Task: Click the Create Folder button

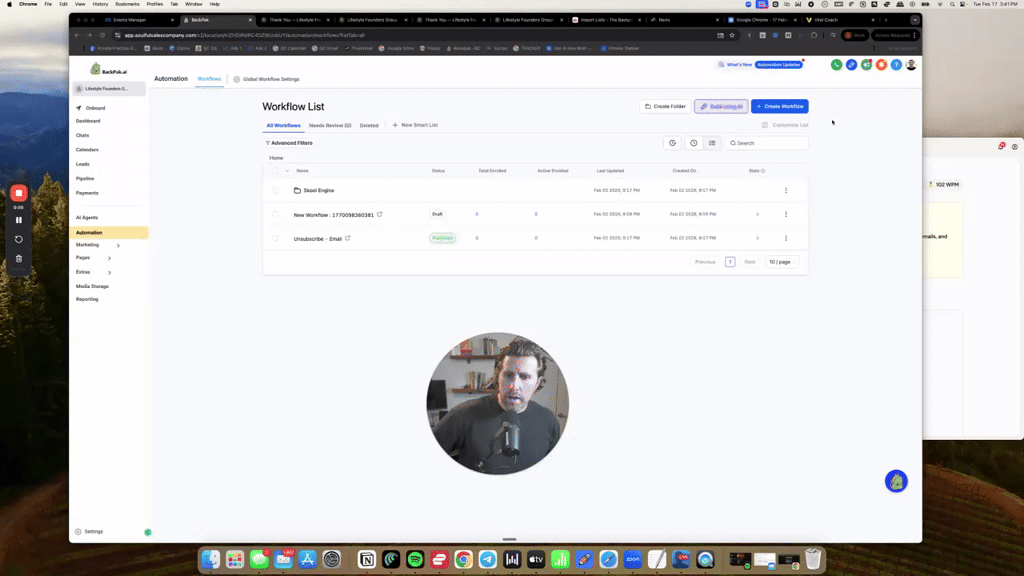Action: 665,106
